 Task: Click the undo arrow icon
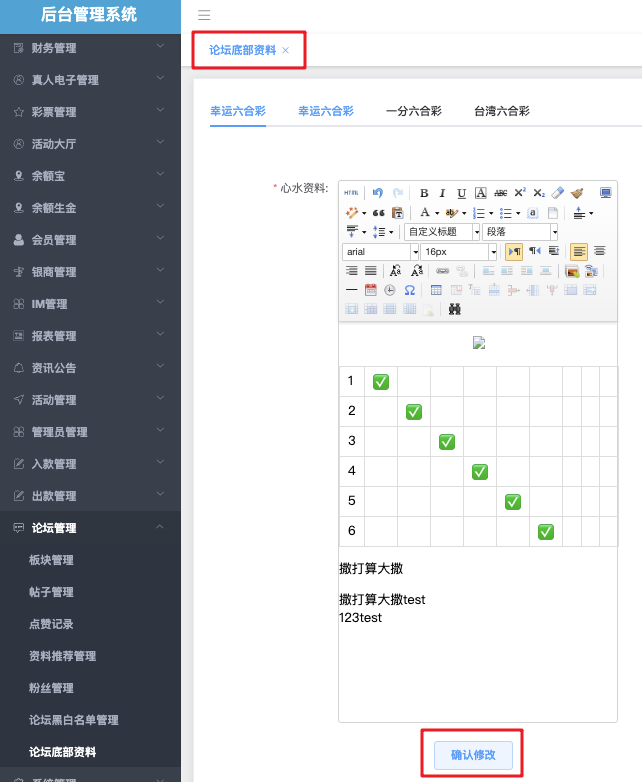point(377,193)
